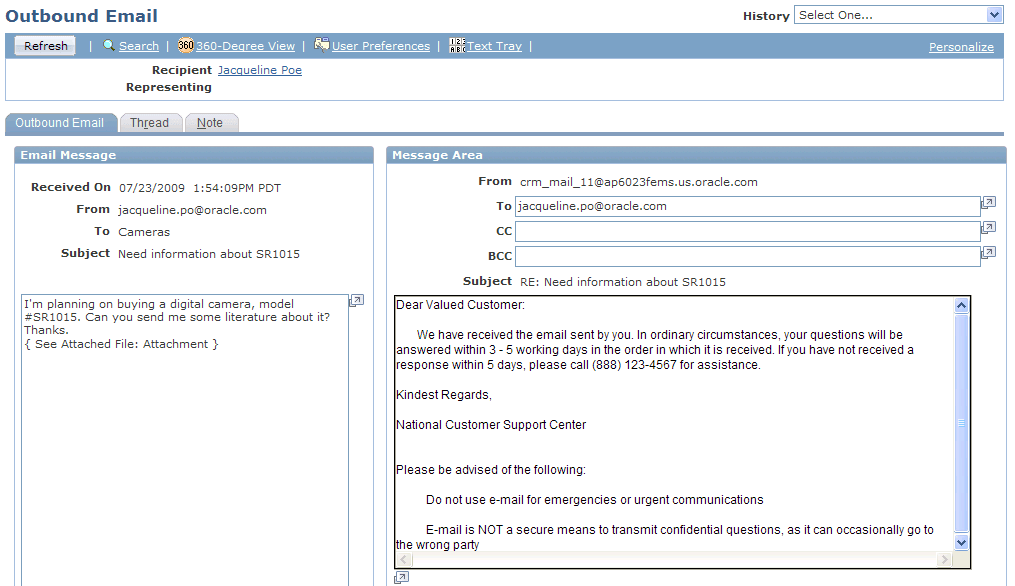
Task: Click the Refresh button
Action: 44,45
